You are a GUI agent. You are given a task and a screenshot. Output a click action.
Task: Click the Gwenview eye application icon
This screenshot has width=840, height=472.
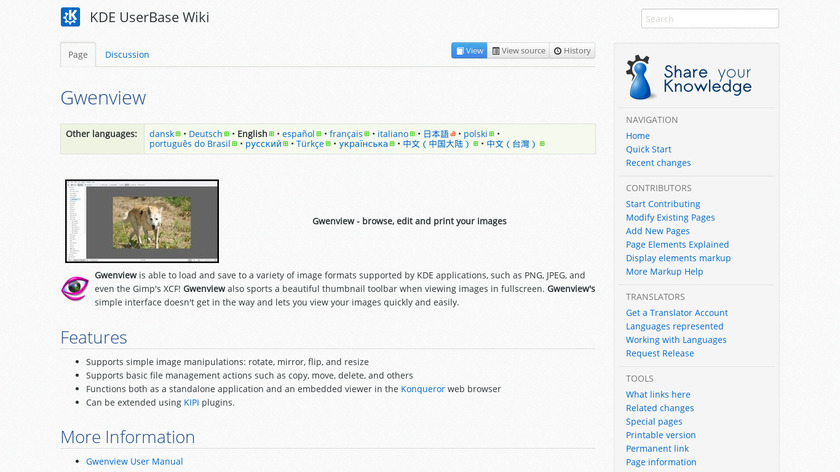coord(75,288)
